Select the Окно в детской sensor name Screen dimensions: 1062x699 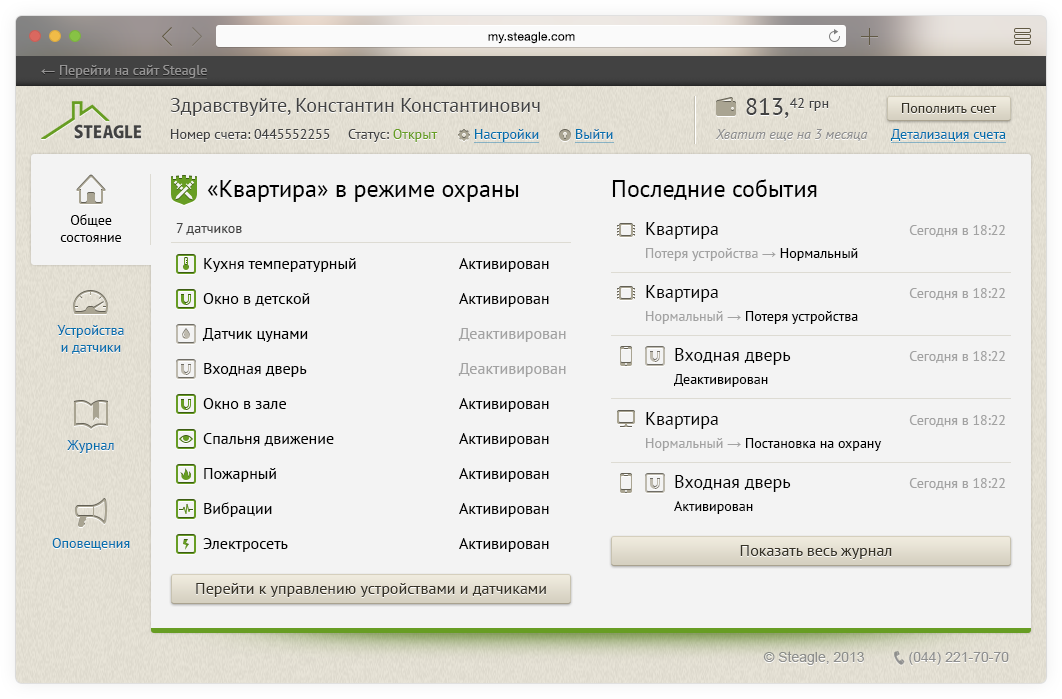tap(257, 299)
